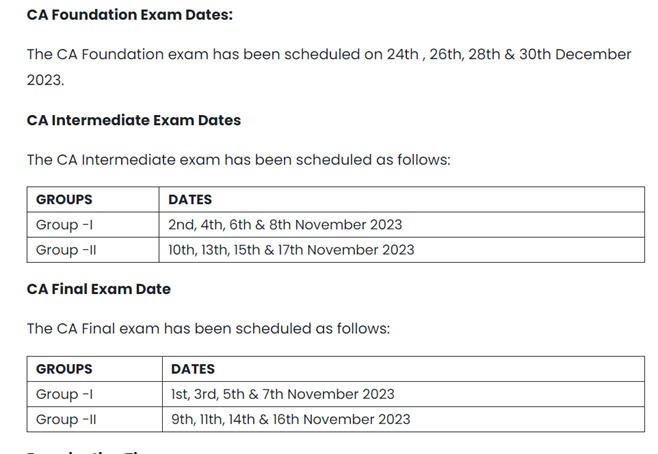Select 'Group -I' cell in Intermediate table
658x454 pixels.
coord(64,225)
